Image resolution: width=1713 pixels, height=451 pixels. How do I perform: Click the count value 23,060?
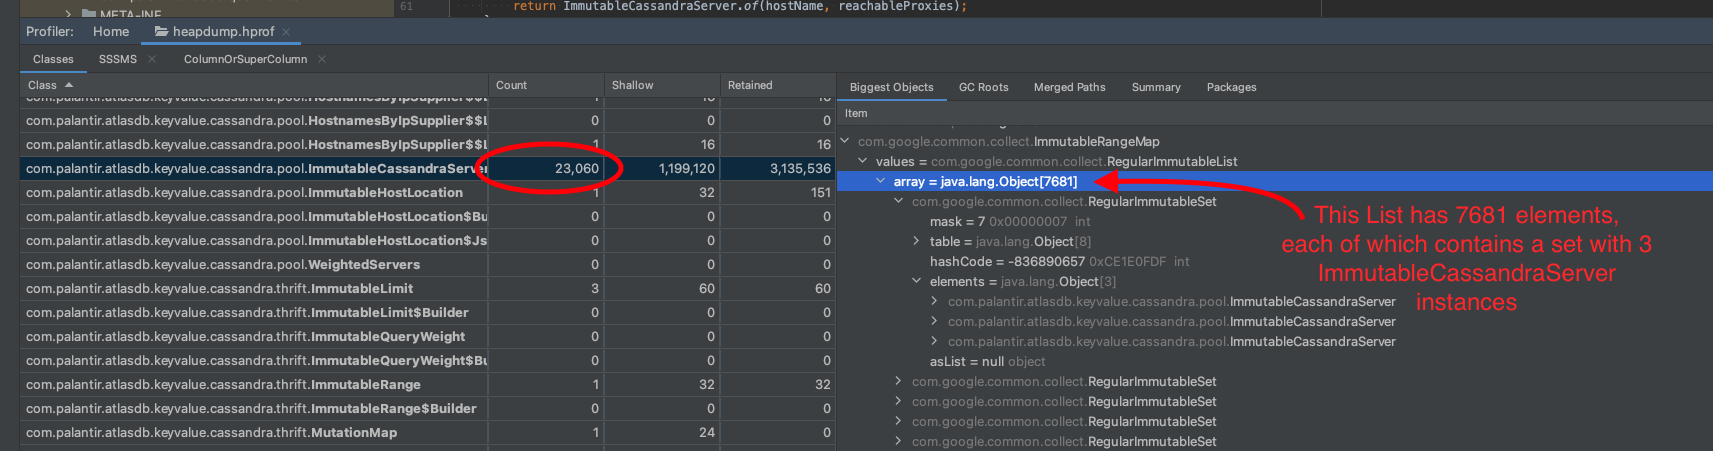tap(577, 168)
